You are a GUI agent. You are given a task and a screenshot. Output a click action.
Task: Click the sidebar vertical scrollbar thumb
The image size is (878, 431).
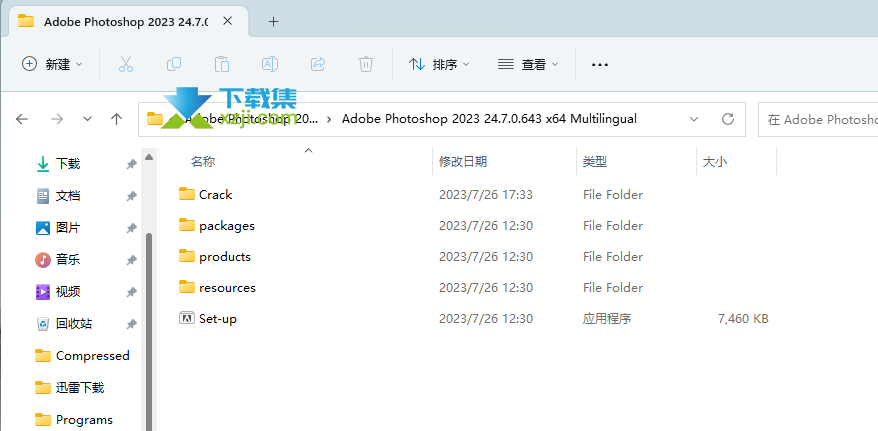pos(148,331)
